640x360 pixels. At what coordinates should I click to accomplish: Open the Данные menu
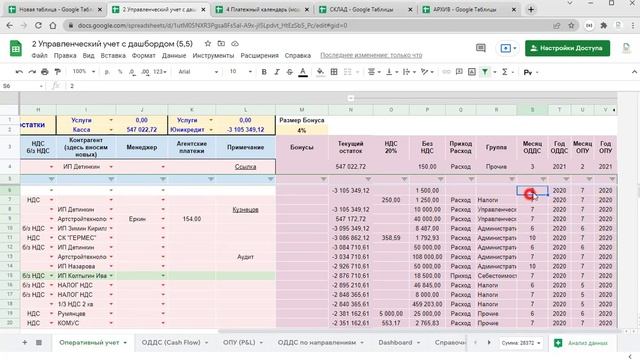tap(174, 55)
